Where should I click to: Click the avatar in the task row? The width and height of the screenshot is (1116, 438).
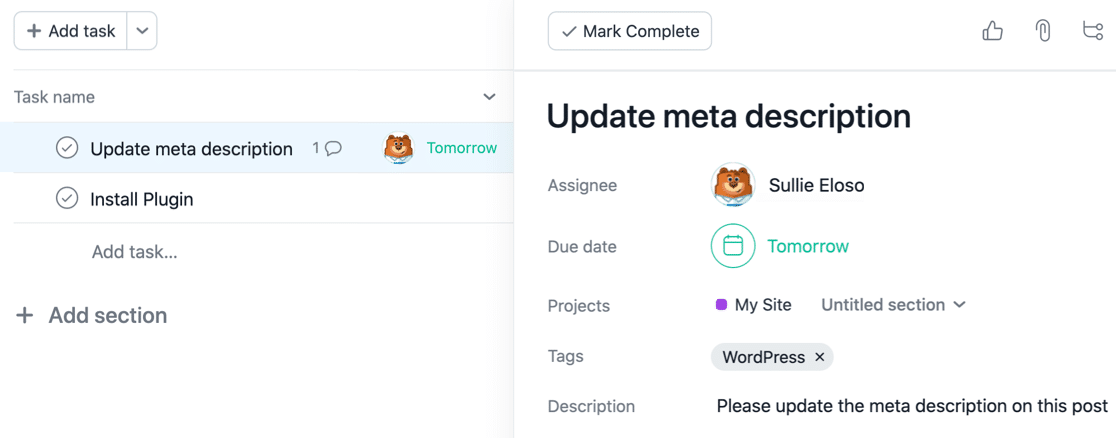coord(398,148)
